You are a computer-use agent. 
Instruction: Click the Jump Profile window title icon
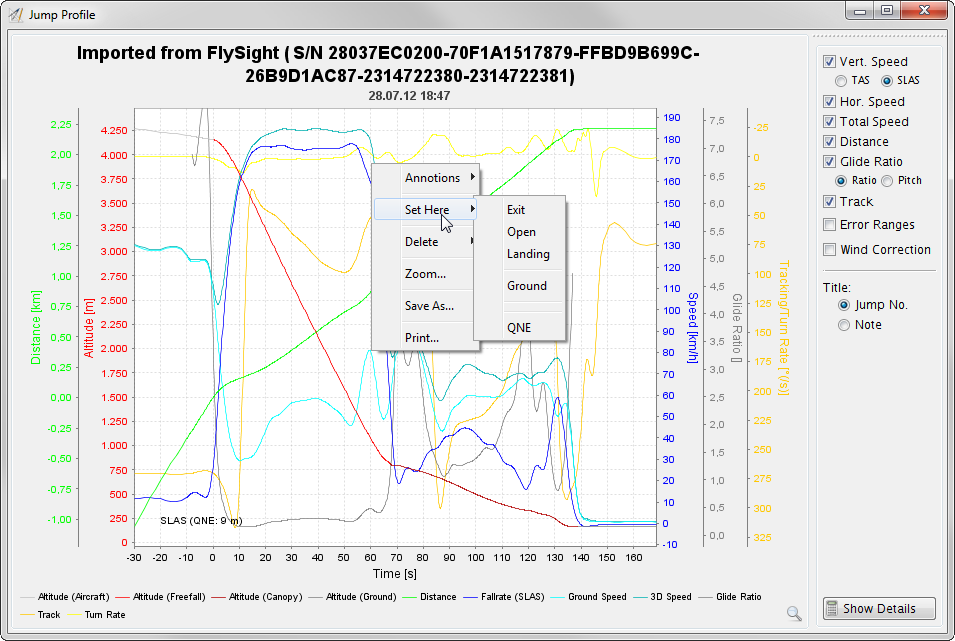click(15, 15)
